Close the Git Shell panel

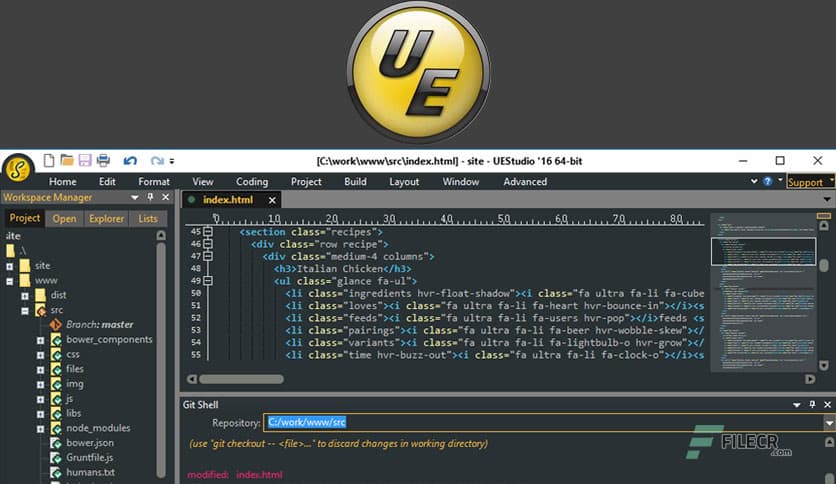coord(827,405)
